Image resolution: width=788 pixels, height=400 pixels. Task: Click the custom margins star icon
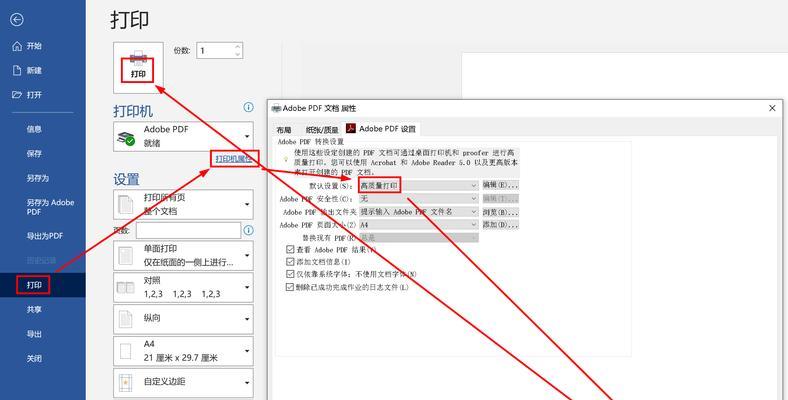coord(126,383)
